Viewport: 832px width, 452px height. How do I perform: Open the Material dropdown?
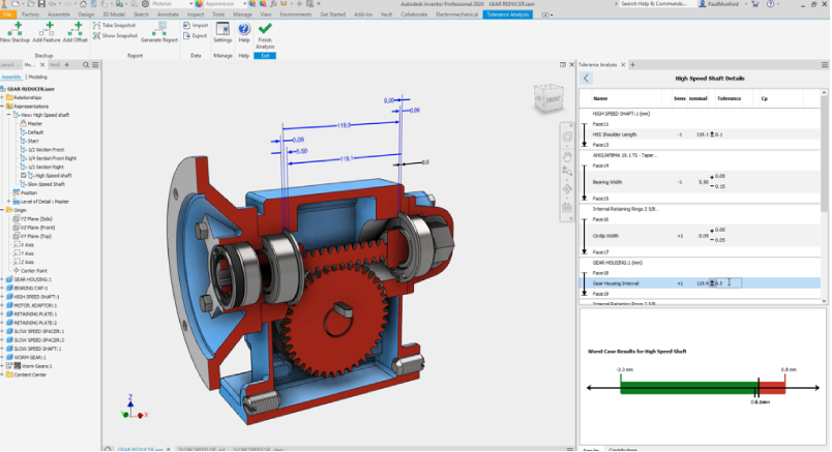[190, 4]
